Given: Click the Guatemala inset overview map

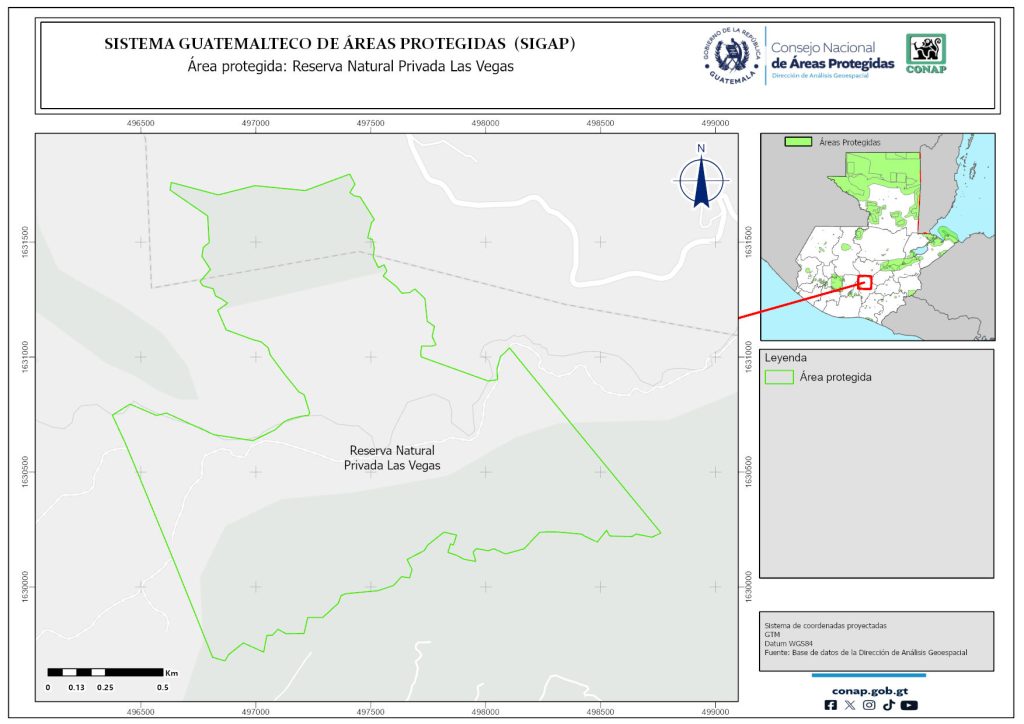Looking at the screenshot, I should pos(877,237).
